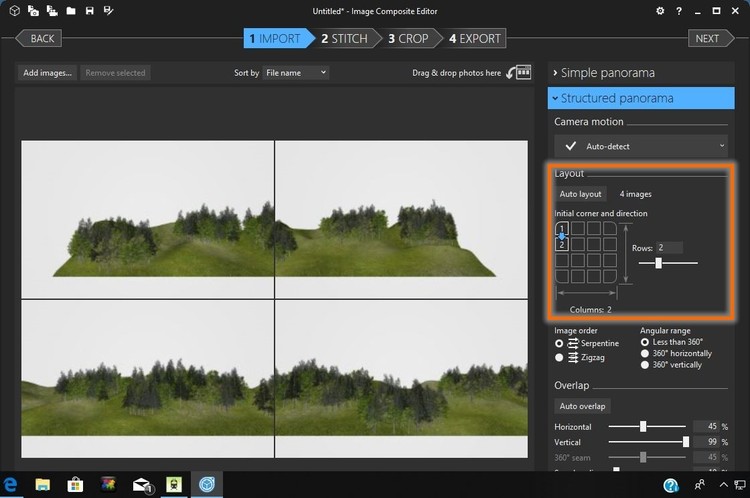
Task: Click the New Panorama cube icon
Action: coord(14,11)
